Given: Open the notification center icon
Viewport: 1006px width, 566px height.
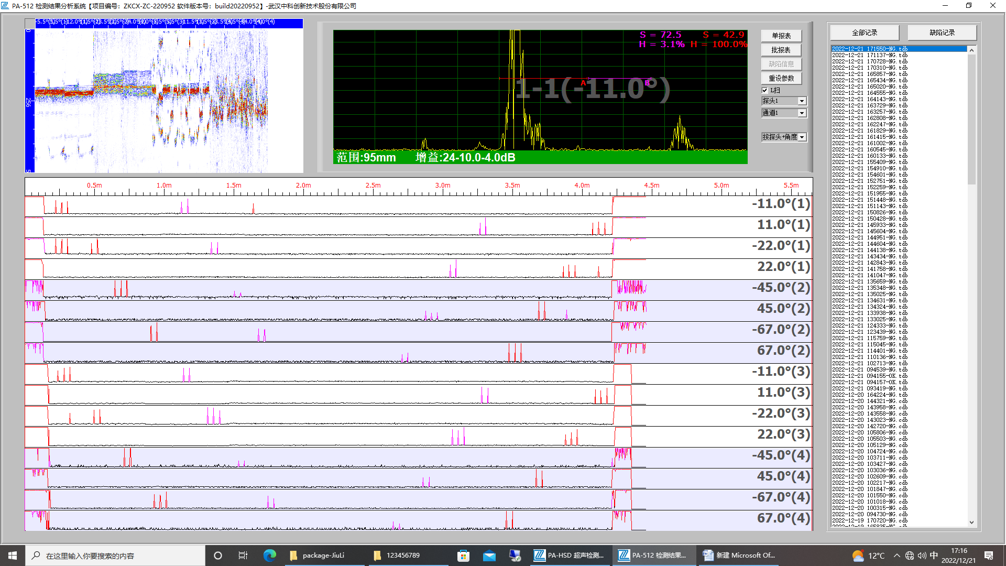Looking at the screenshot, I should coord(989,555).
